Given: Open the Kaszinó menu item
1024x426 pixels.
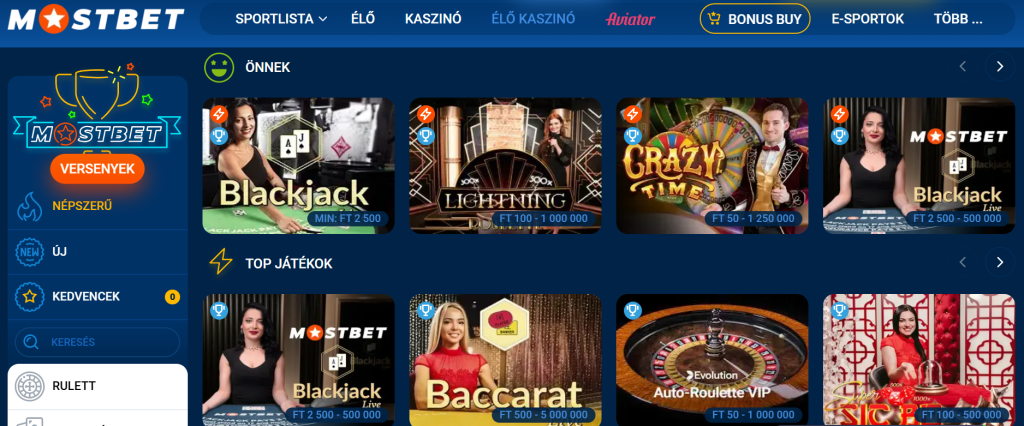Looking at the screenshot, I should pos(433,19).
